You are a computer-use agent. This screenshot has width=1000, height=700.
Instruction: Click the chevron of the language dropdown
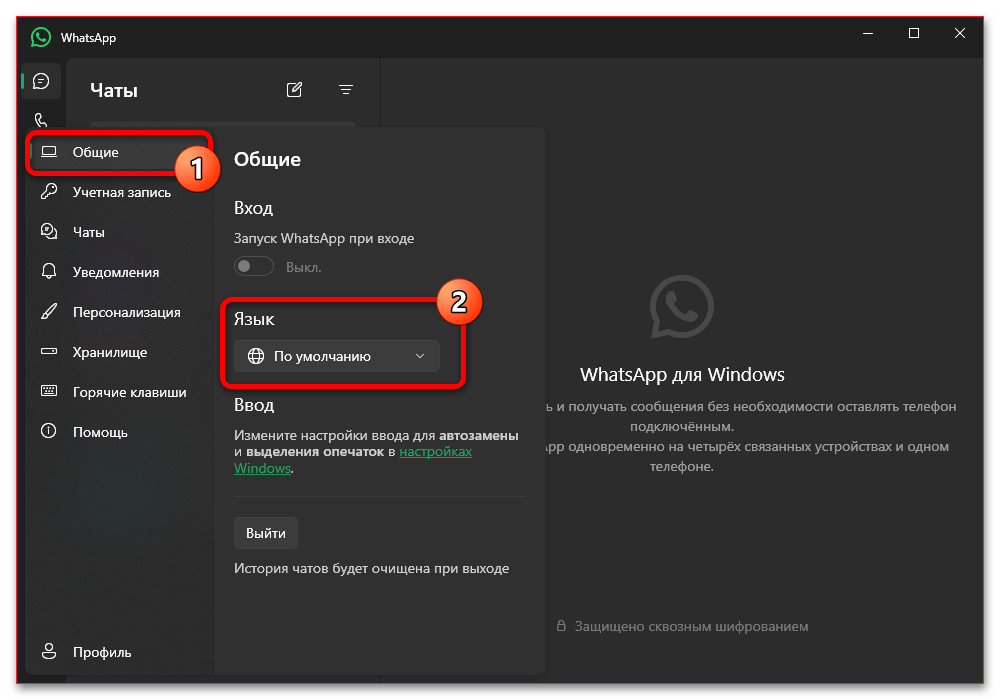coord(420,356)
